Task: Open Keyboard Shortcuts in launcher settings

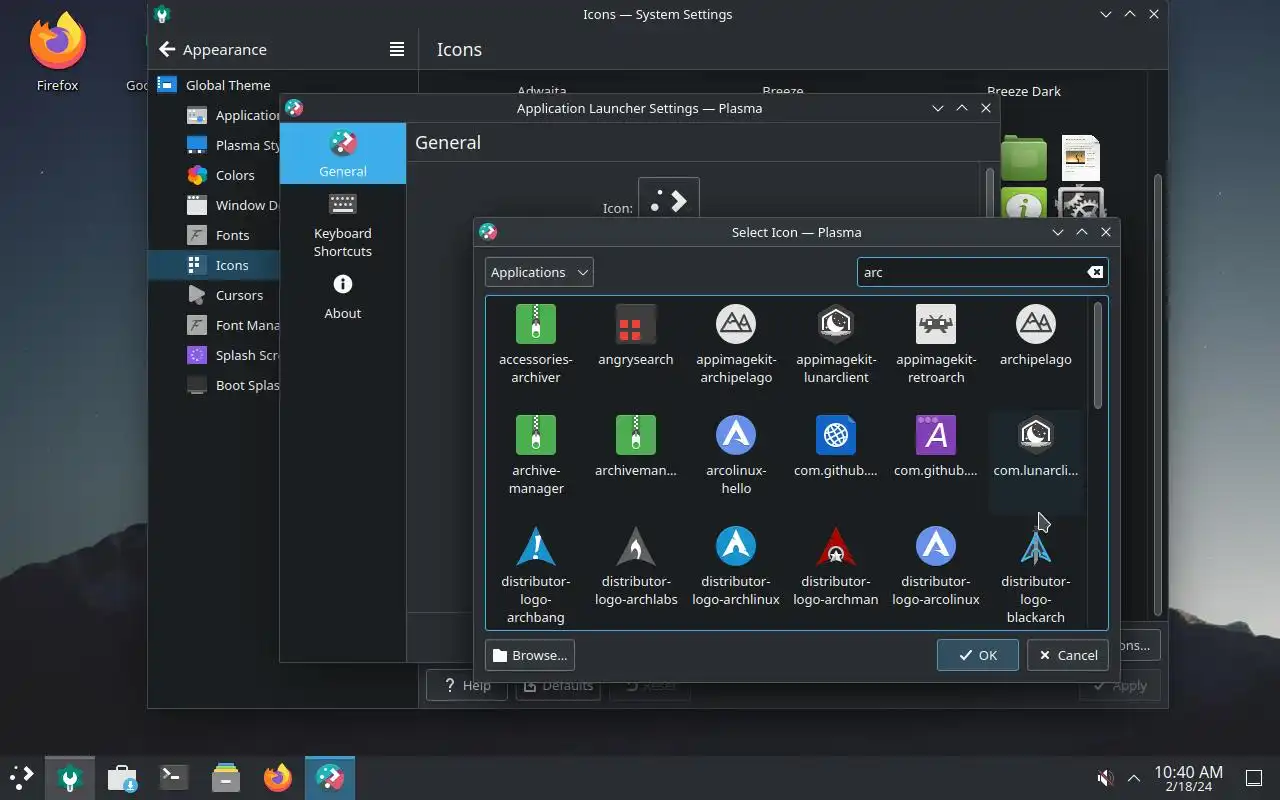Action: (x=343, y=225)
